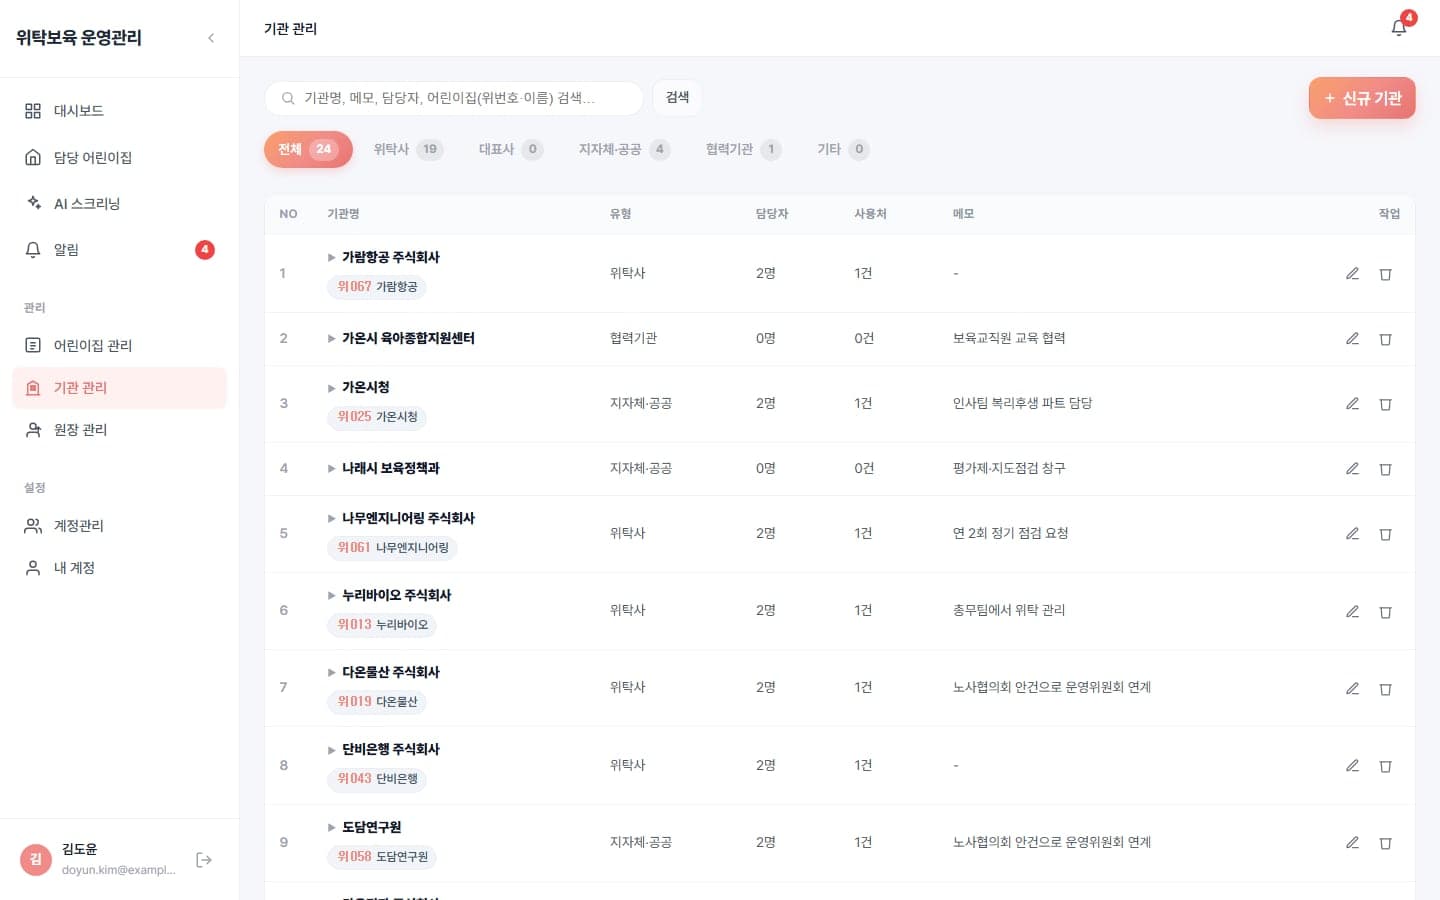Image resolution: width=1440 pixels, height=900 pixels.
Task: Click the 신규 기관 button
Action: [1362, 98]
